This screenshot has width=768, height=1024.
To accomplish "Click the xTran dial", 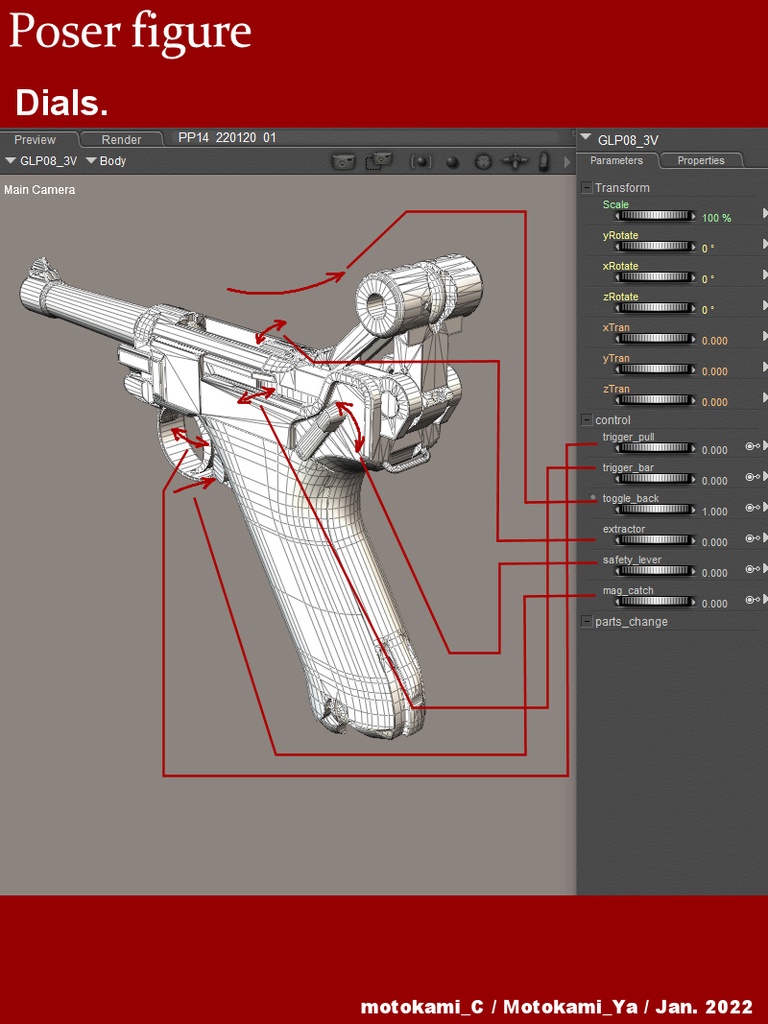I will 655,338.
